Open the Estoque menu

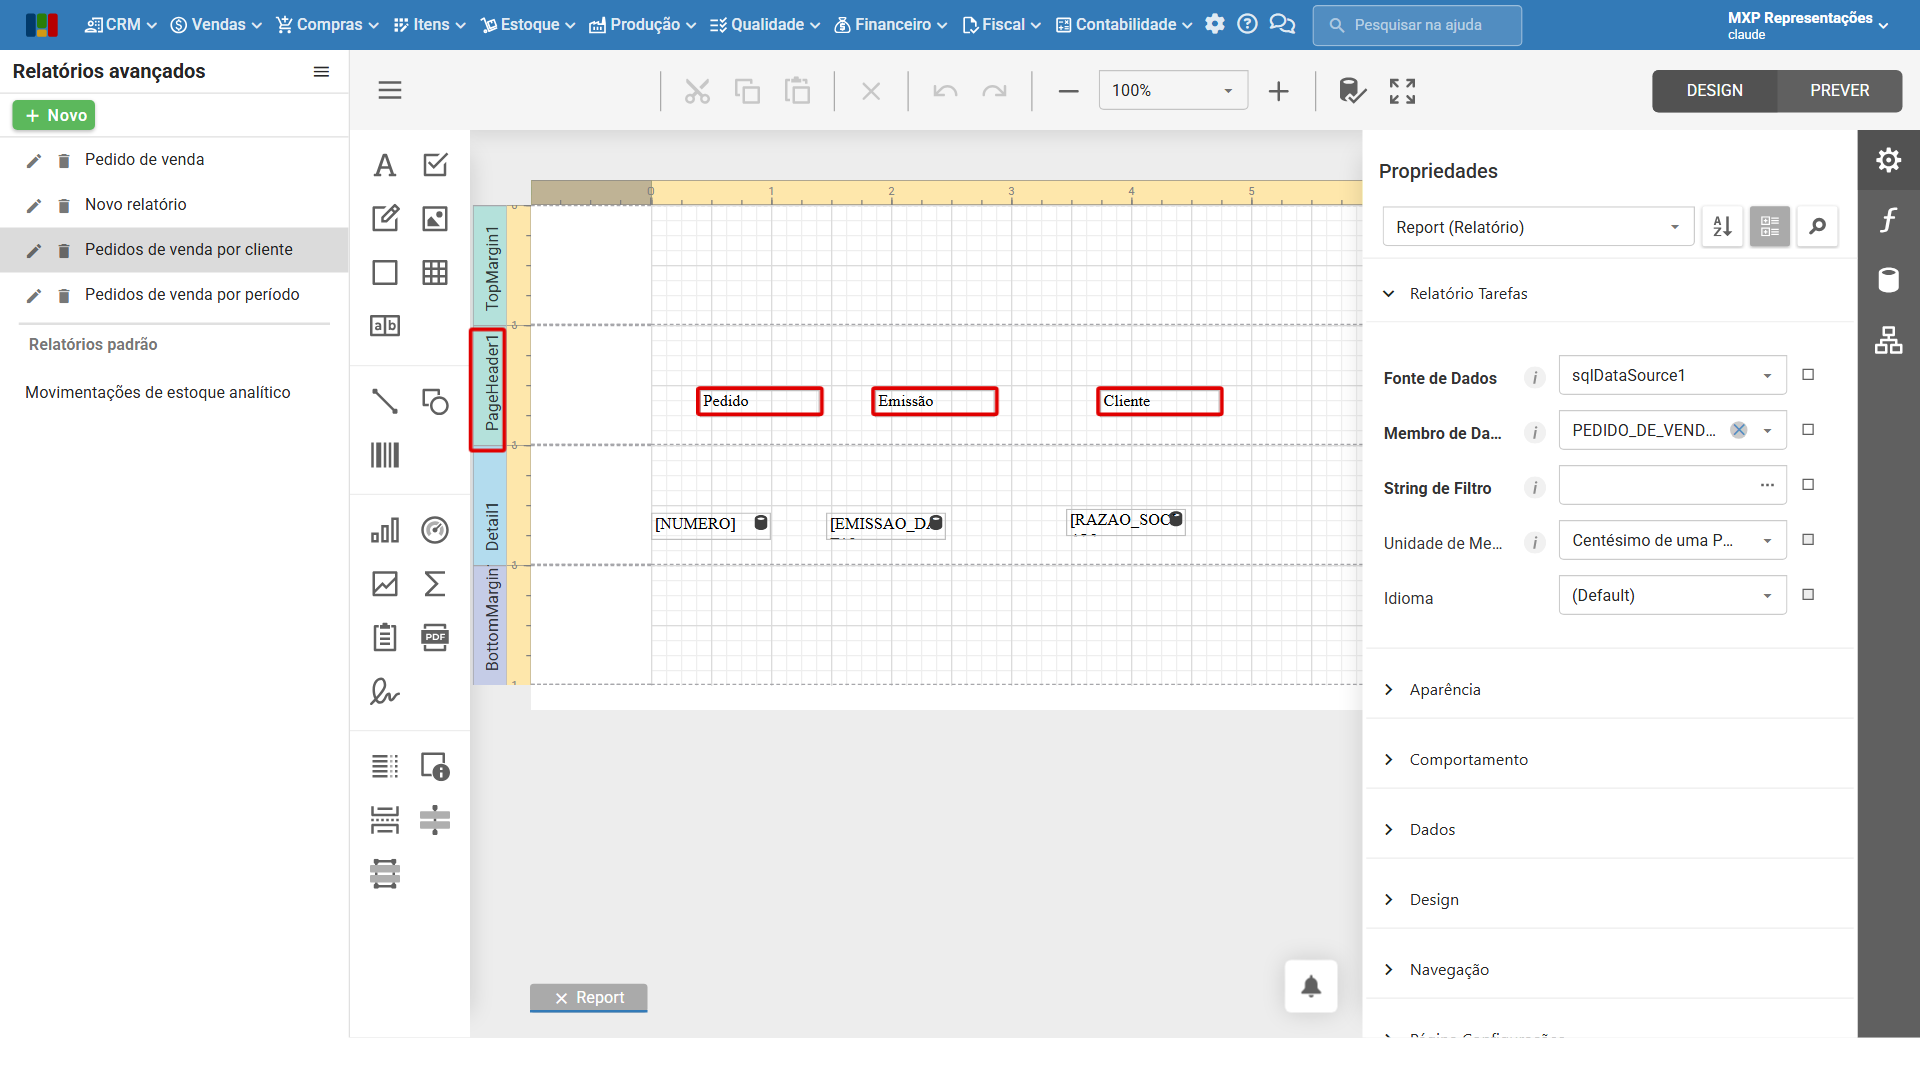point(528,25)
